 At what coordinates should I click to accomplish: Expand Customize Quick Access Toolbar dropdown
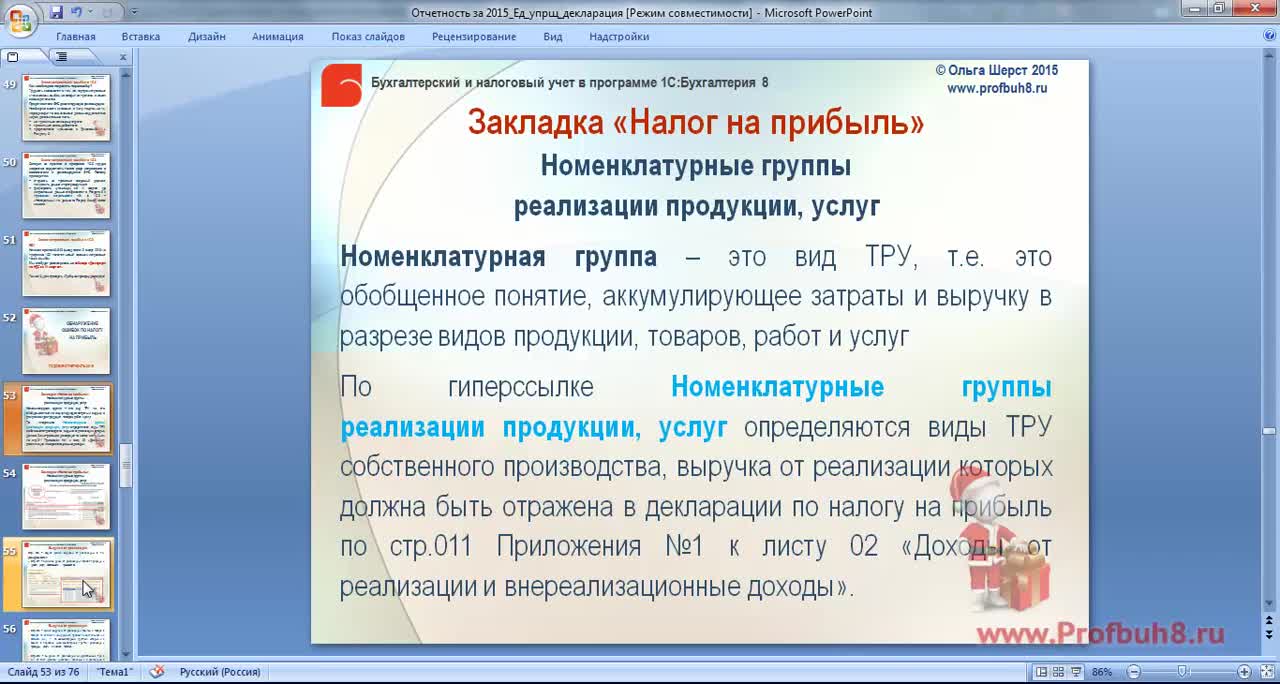tap(136, 12)
